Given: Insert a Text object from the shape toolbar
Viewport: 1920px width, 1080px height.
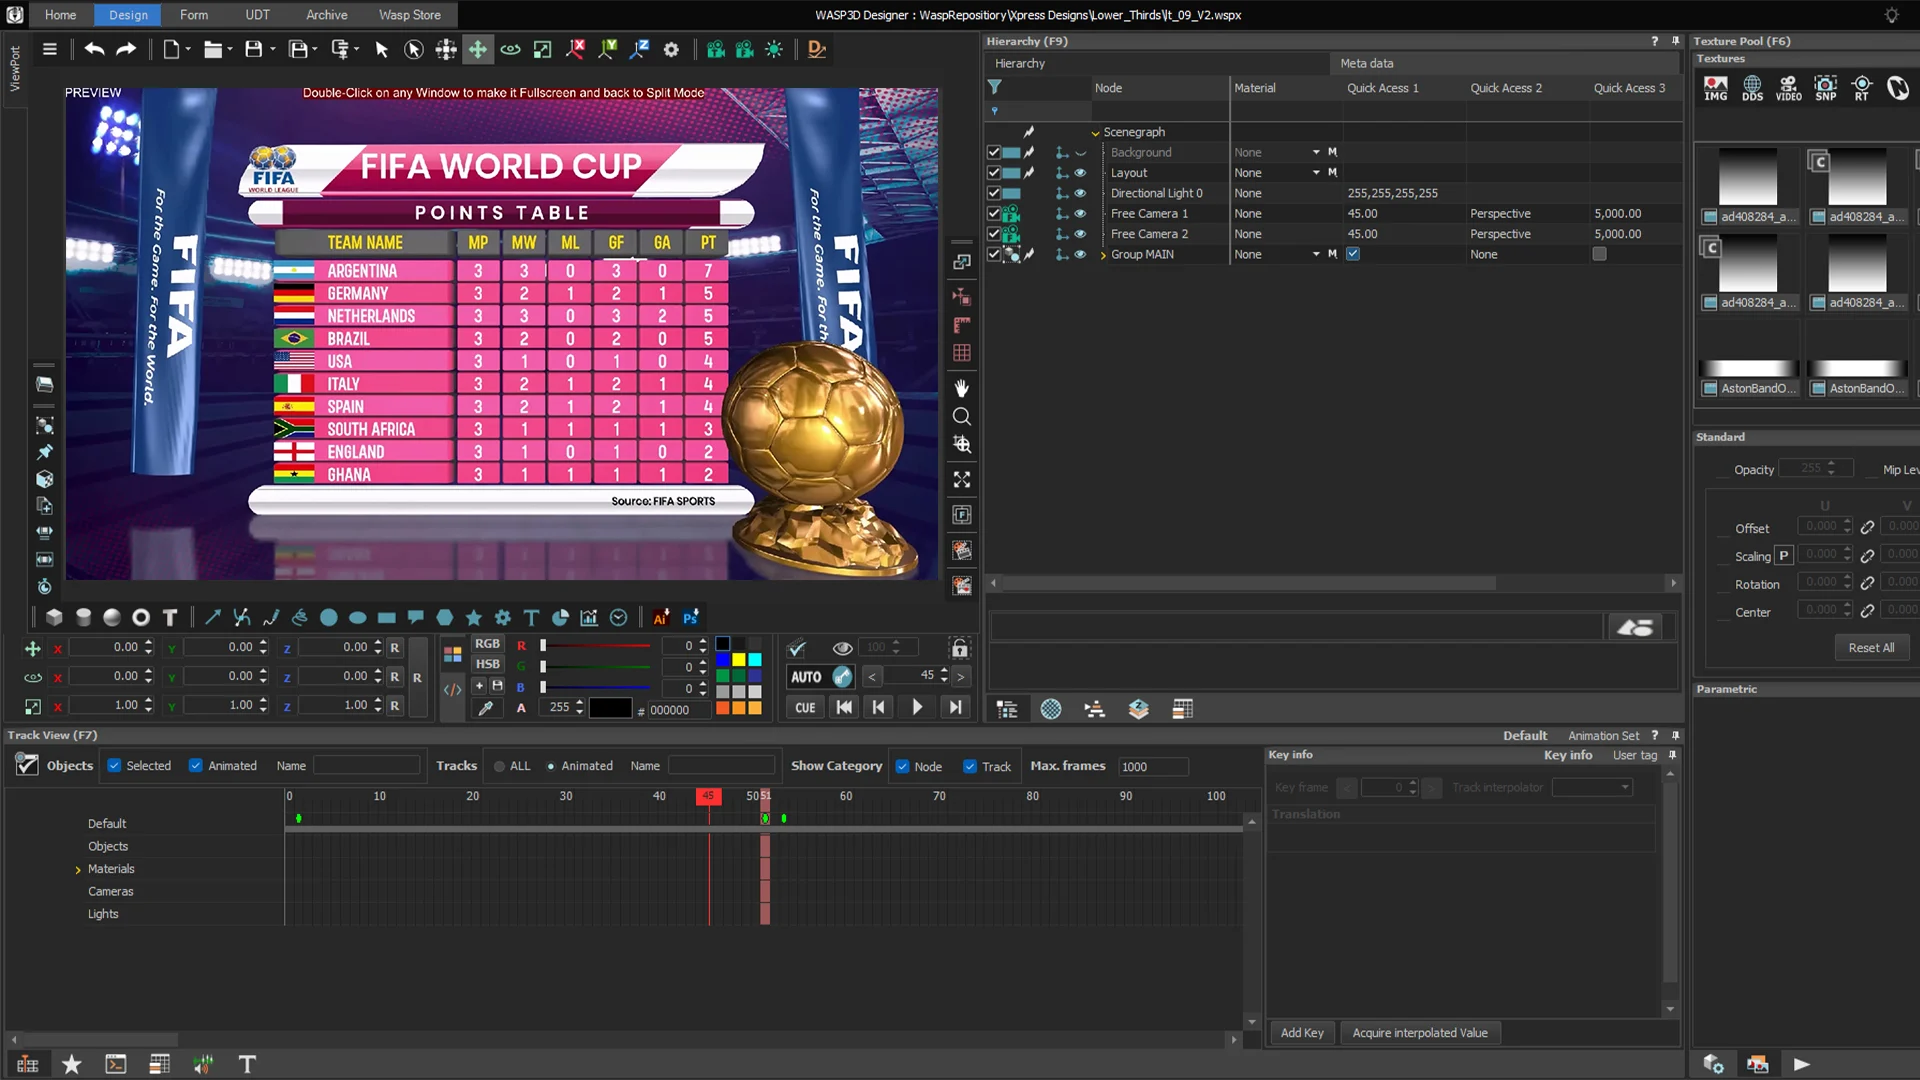Looking at the screenshot, I should pos(170,618).
